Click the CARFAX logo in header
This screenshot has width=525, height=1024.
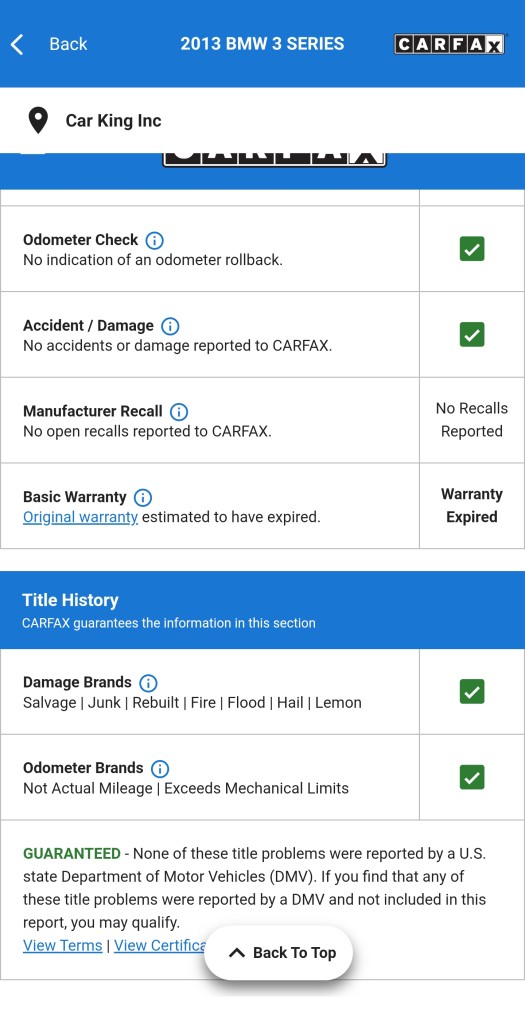[449, 44]
